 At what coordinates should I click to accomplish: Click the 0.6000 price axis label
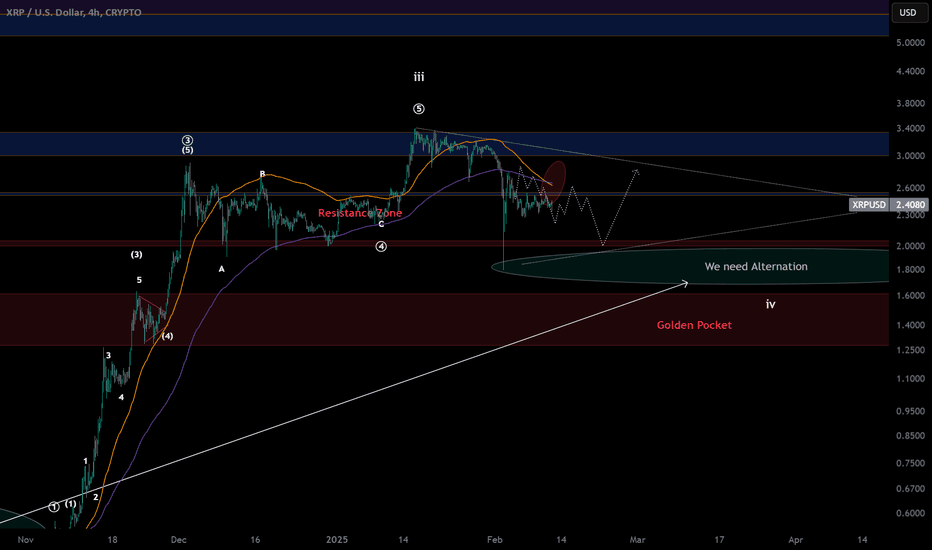pyautogui.click(x=911, y=514)
